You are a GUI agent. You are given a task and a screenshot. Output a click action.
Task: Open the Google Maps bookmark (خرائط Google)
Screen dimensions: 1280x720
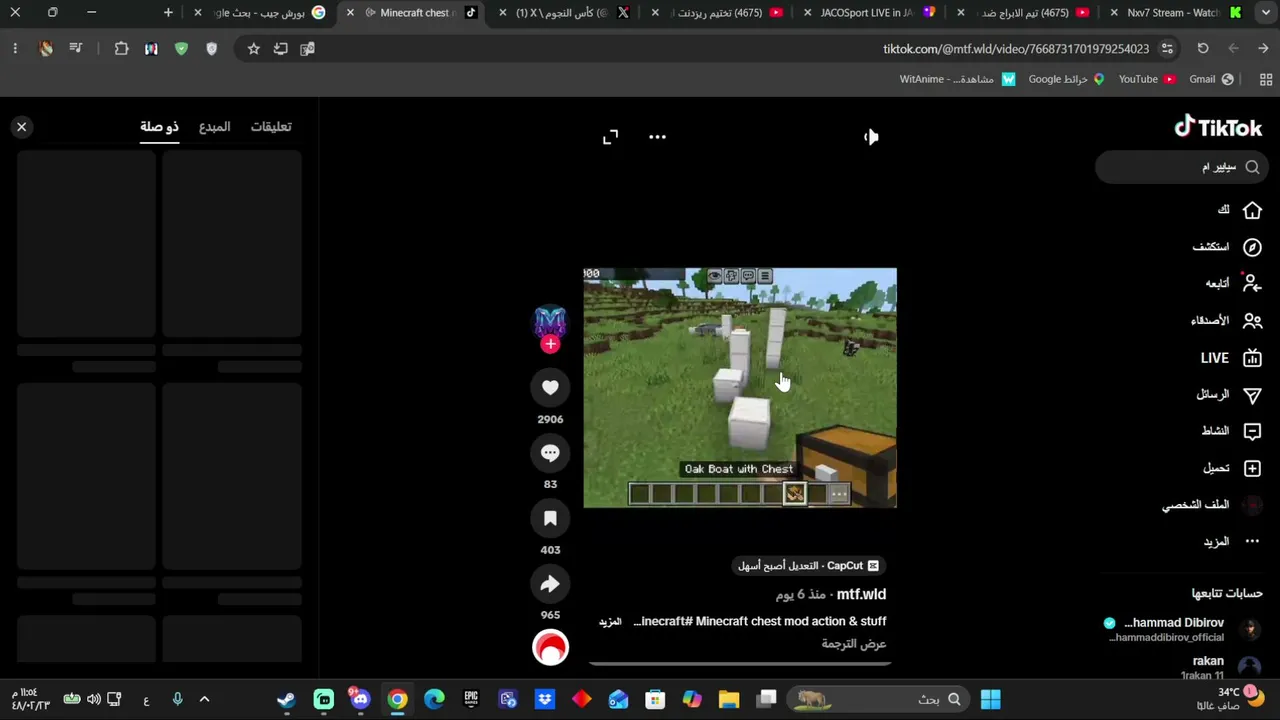click(1067, 79)
